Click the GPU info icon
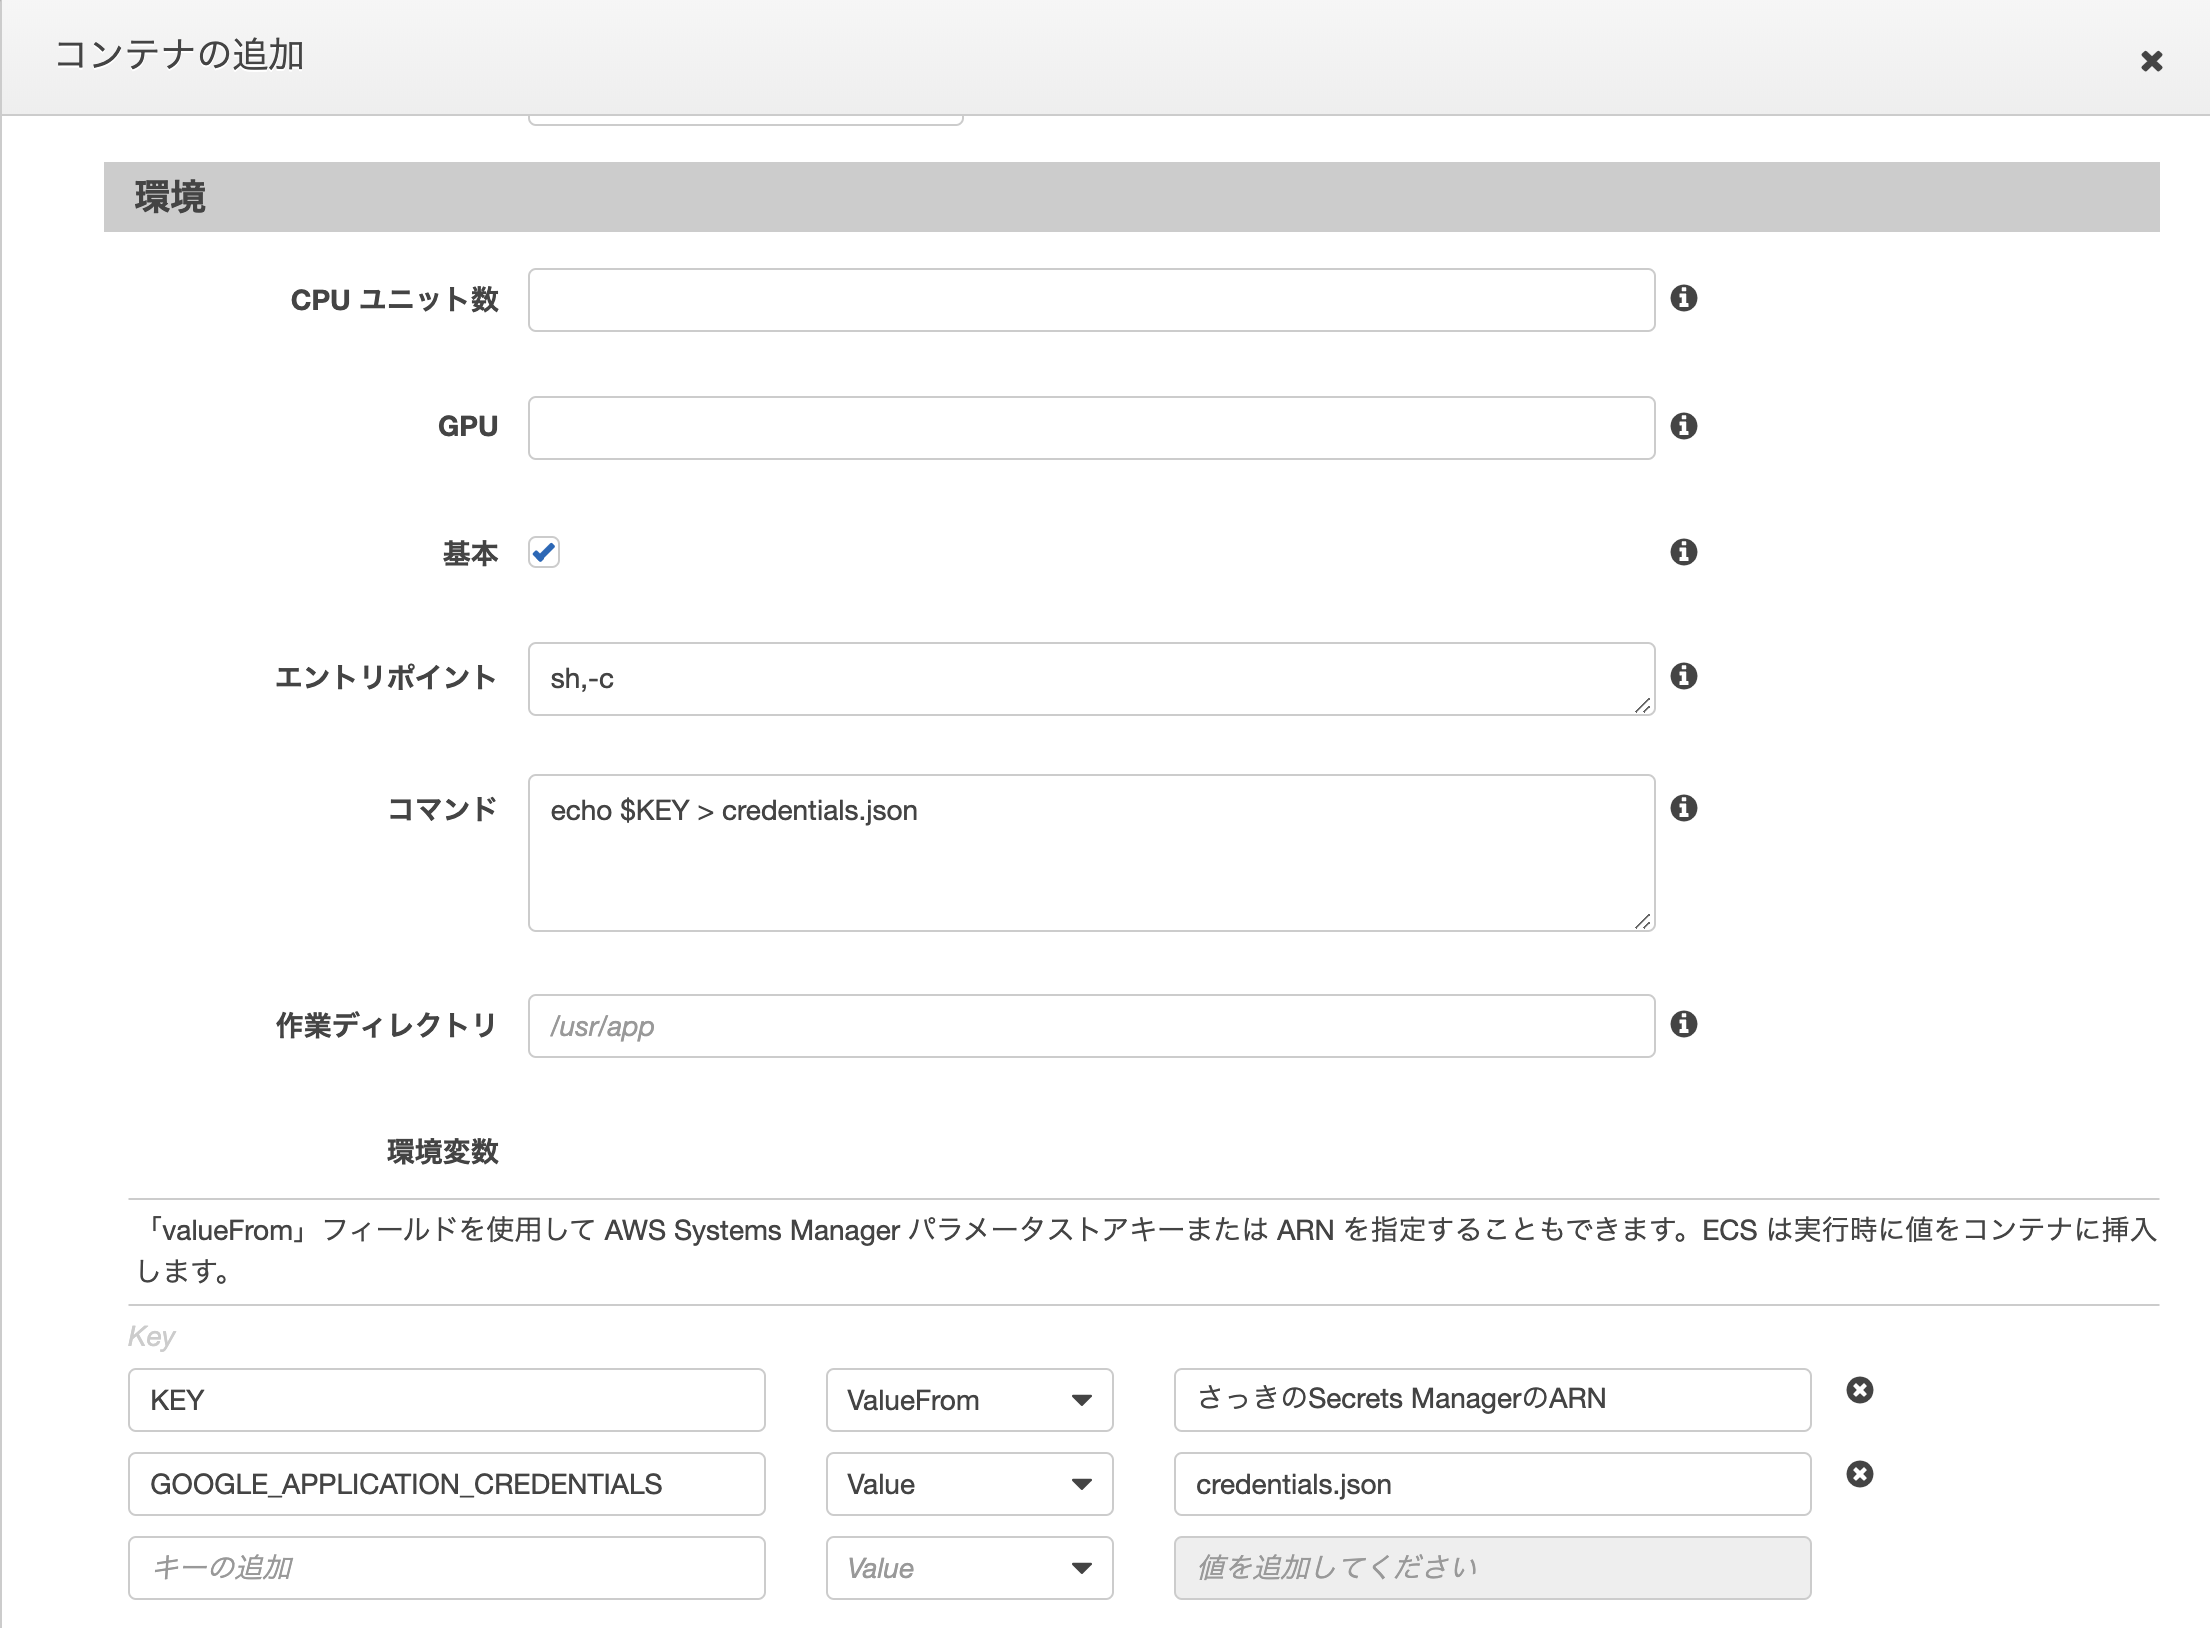 click(x=1684, y=426)
